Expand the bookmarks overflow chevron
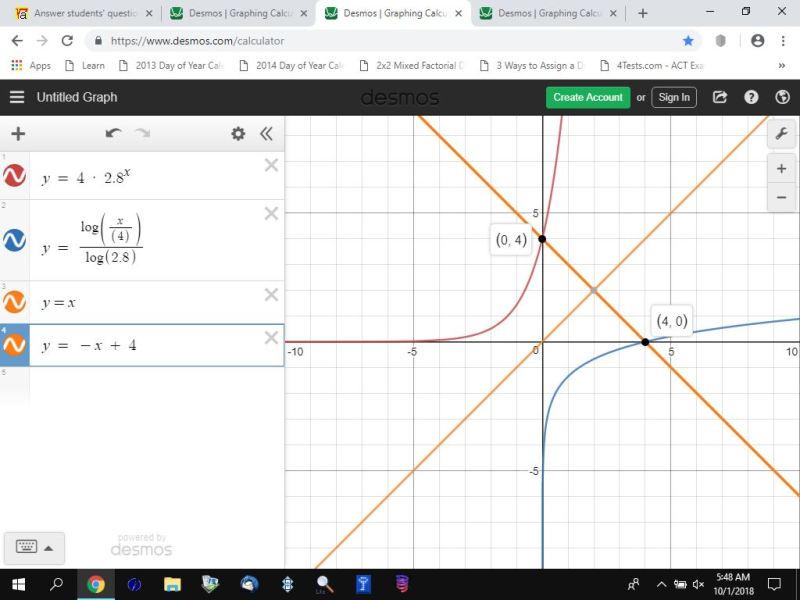The width and height of the screenshot is (800, 600). pyautogui.click(x=782, y=65)
